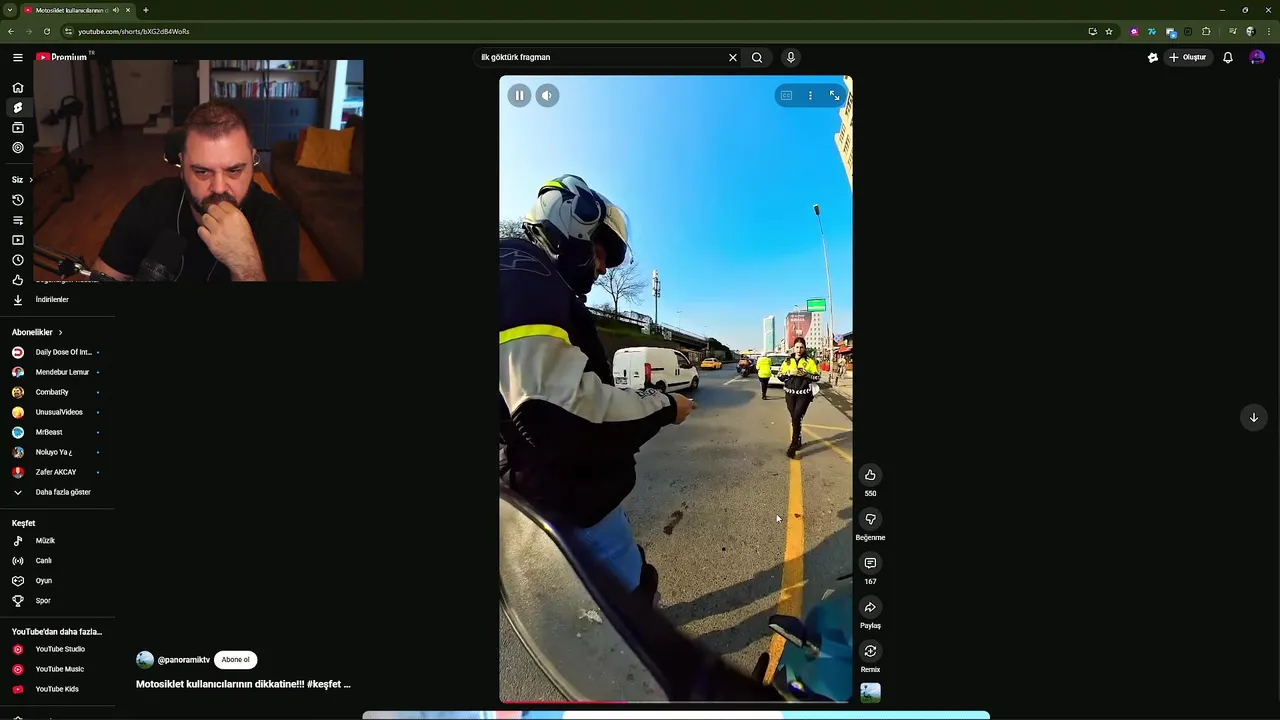Open the History sidebar icon
The image size is (1280, 720).
tap(18, 200)
